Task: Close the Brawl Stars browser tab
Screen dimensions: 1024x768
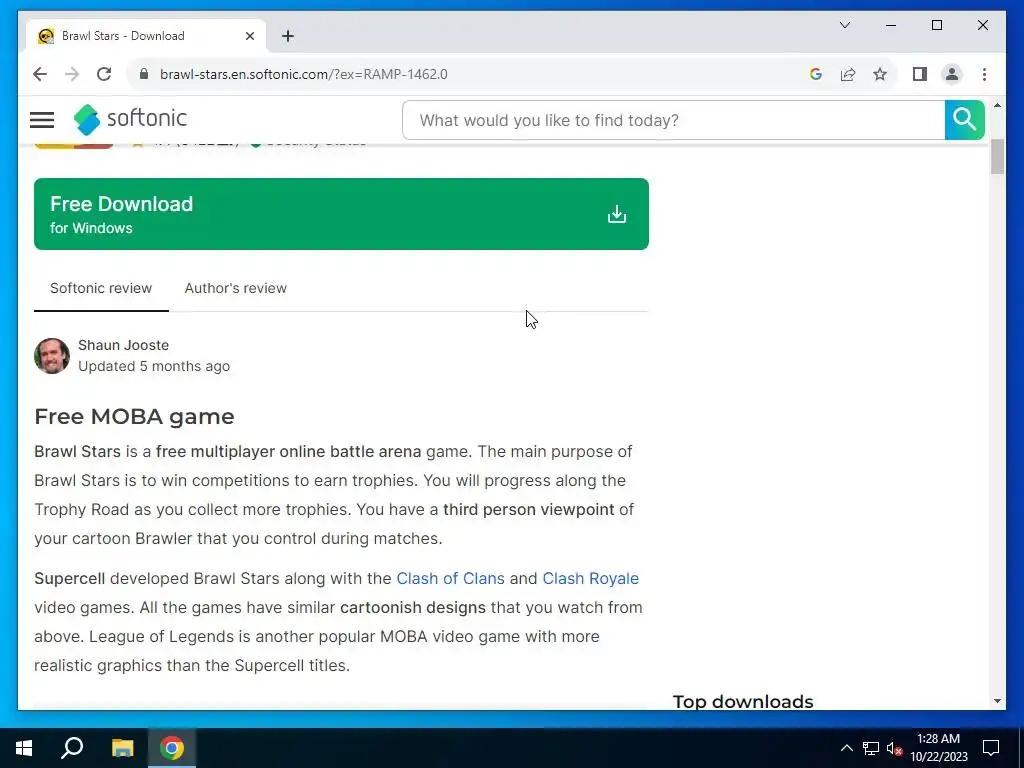Action: tap(249, 36)
